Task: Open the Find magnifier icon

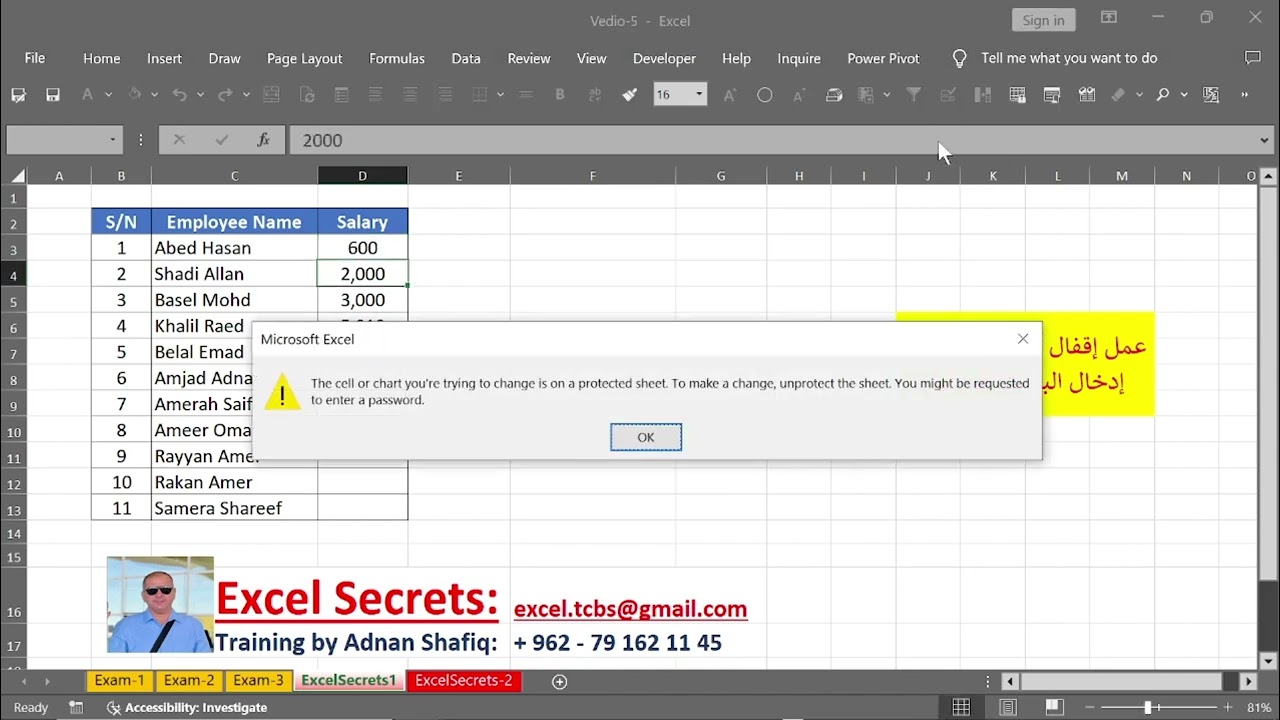Action: 1162,95
